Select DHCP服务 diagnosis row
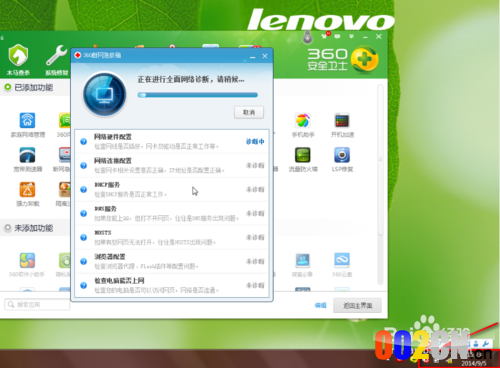Viewport: 500px width, 368px height. coord(172,189)
